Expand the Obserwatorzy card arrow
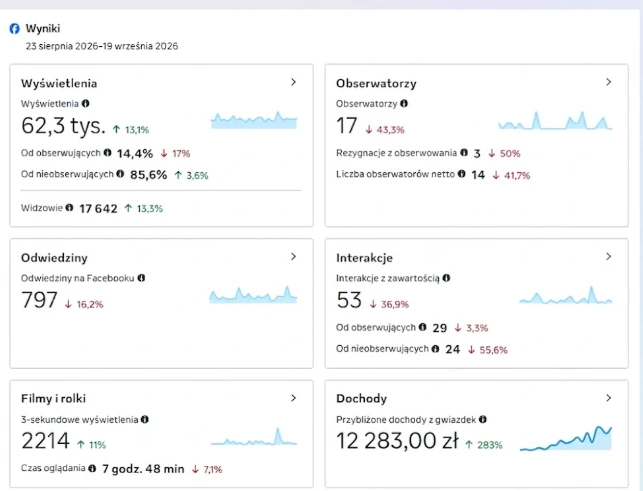 click(609, 82)
